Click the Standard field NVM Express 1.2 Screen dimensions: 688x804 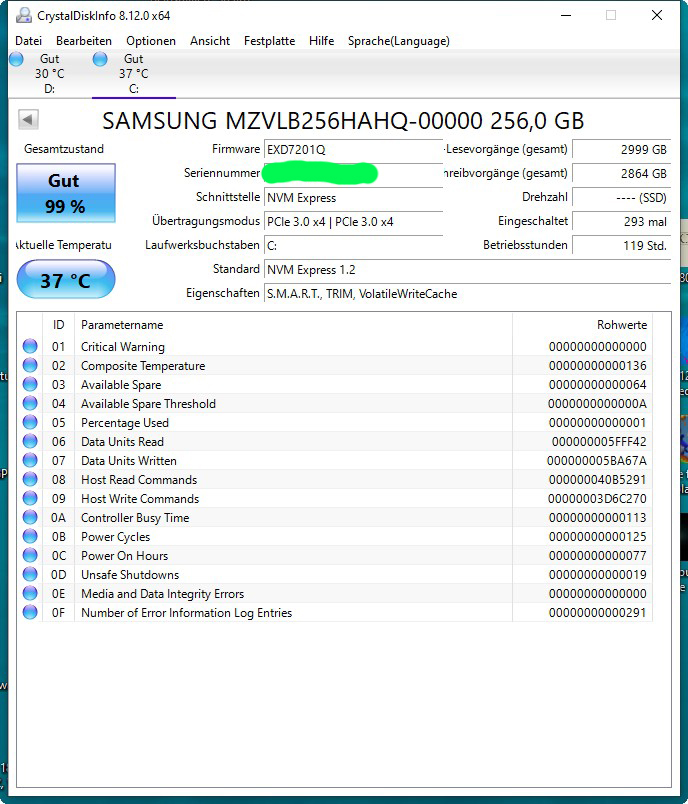[x=467, y=270]
